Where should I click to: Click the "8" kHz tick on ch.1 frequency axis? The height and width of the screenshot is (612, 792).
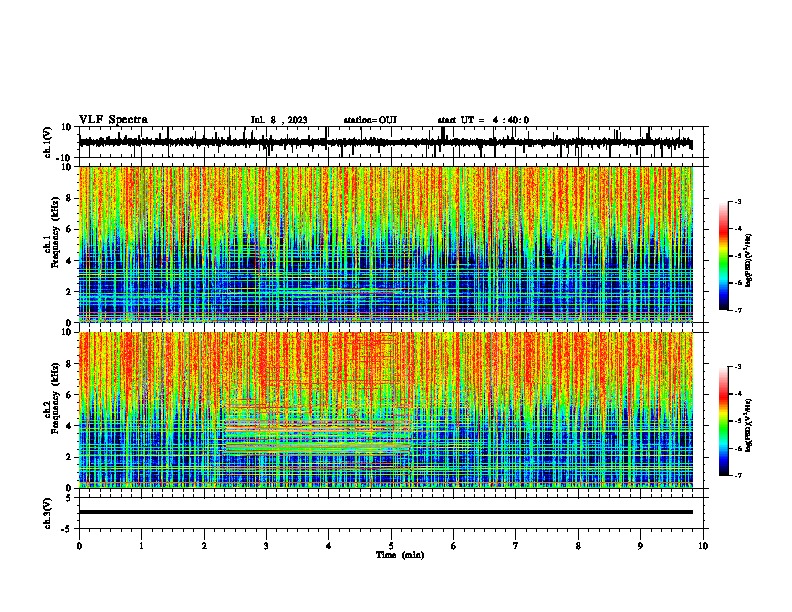point(70,198)
